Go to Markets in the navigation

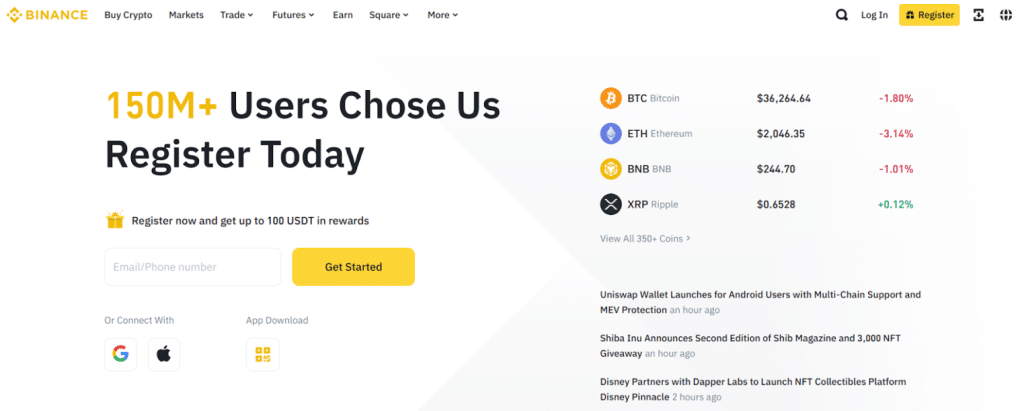pyautogui.click(x=186, y=15)
